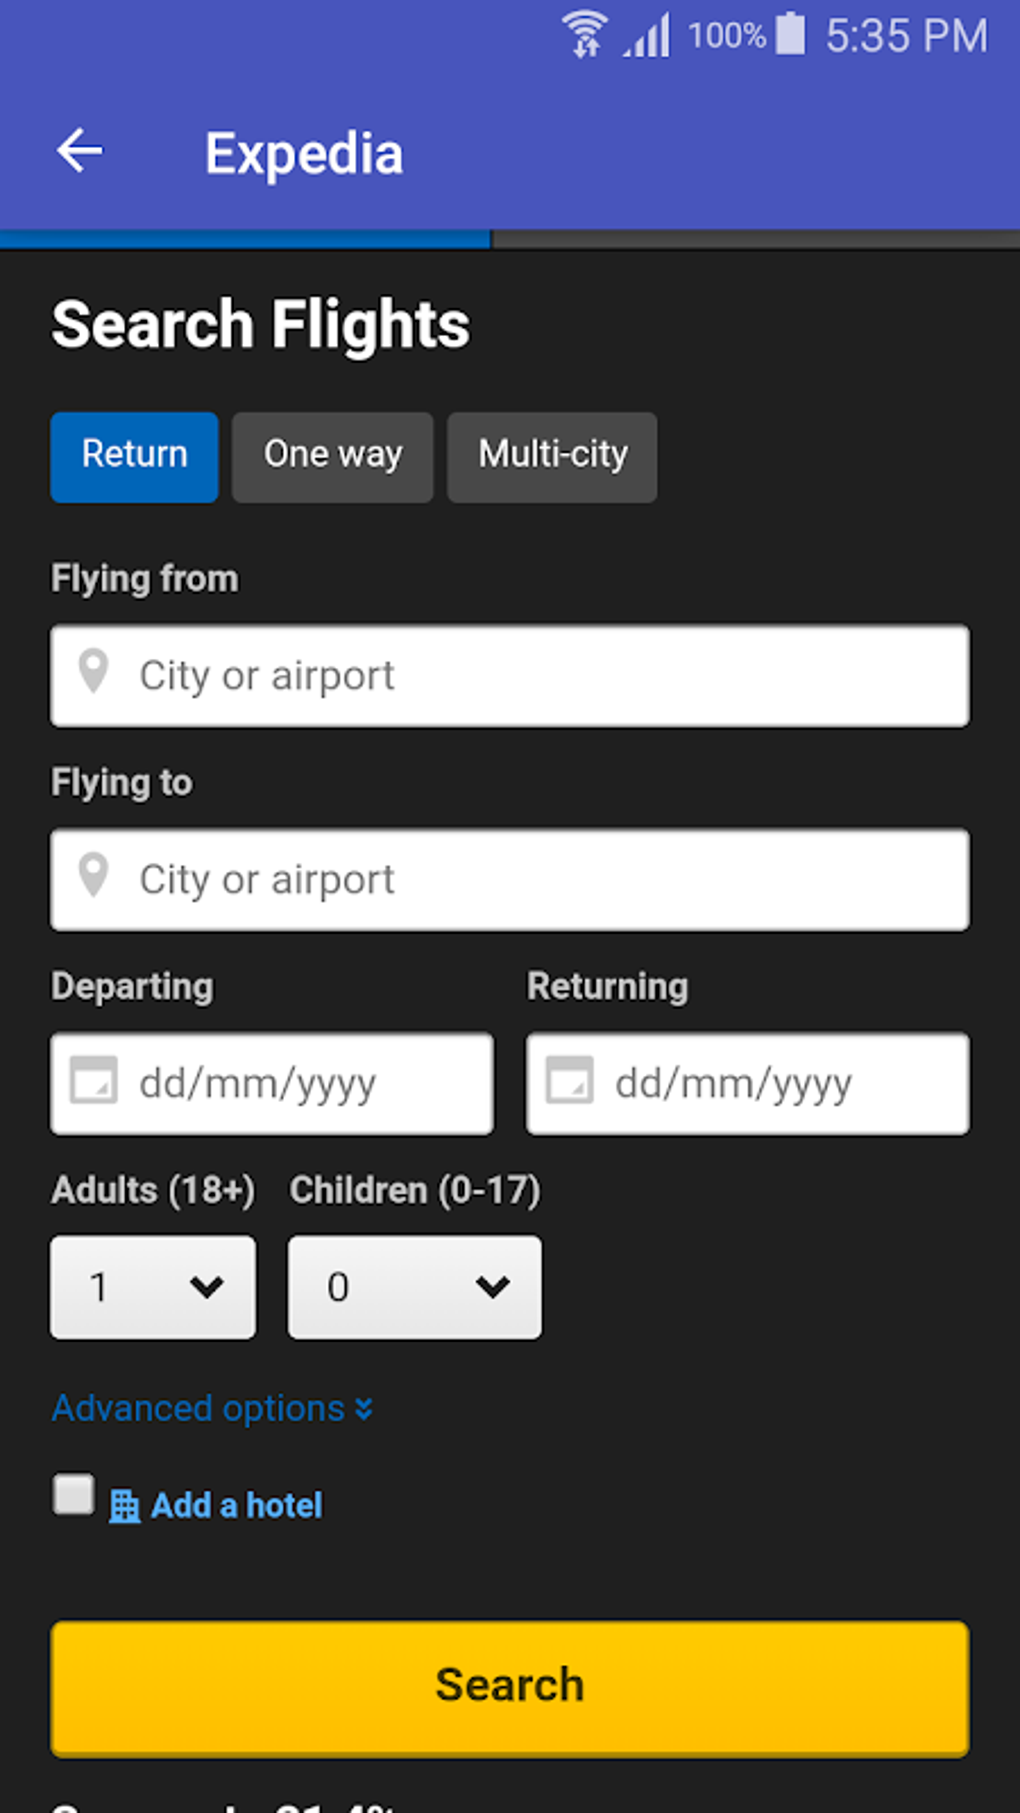Image resolution: width=1020 pixels, height=1813 pixels.
Task: Switch to One way trip
Action: click(x=333, y=456)
